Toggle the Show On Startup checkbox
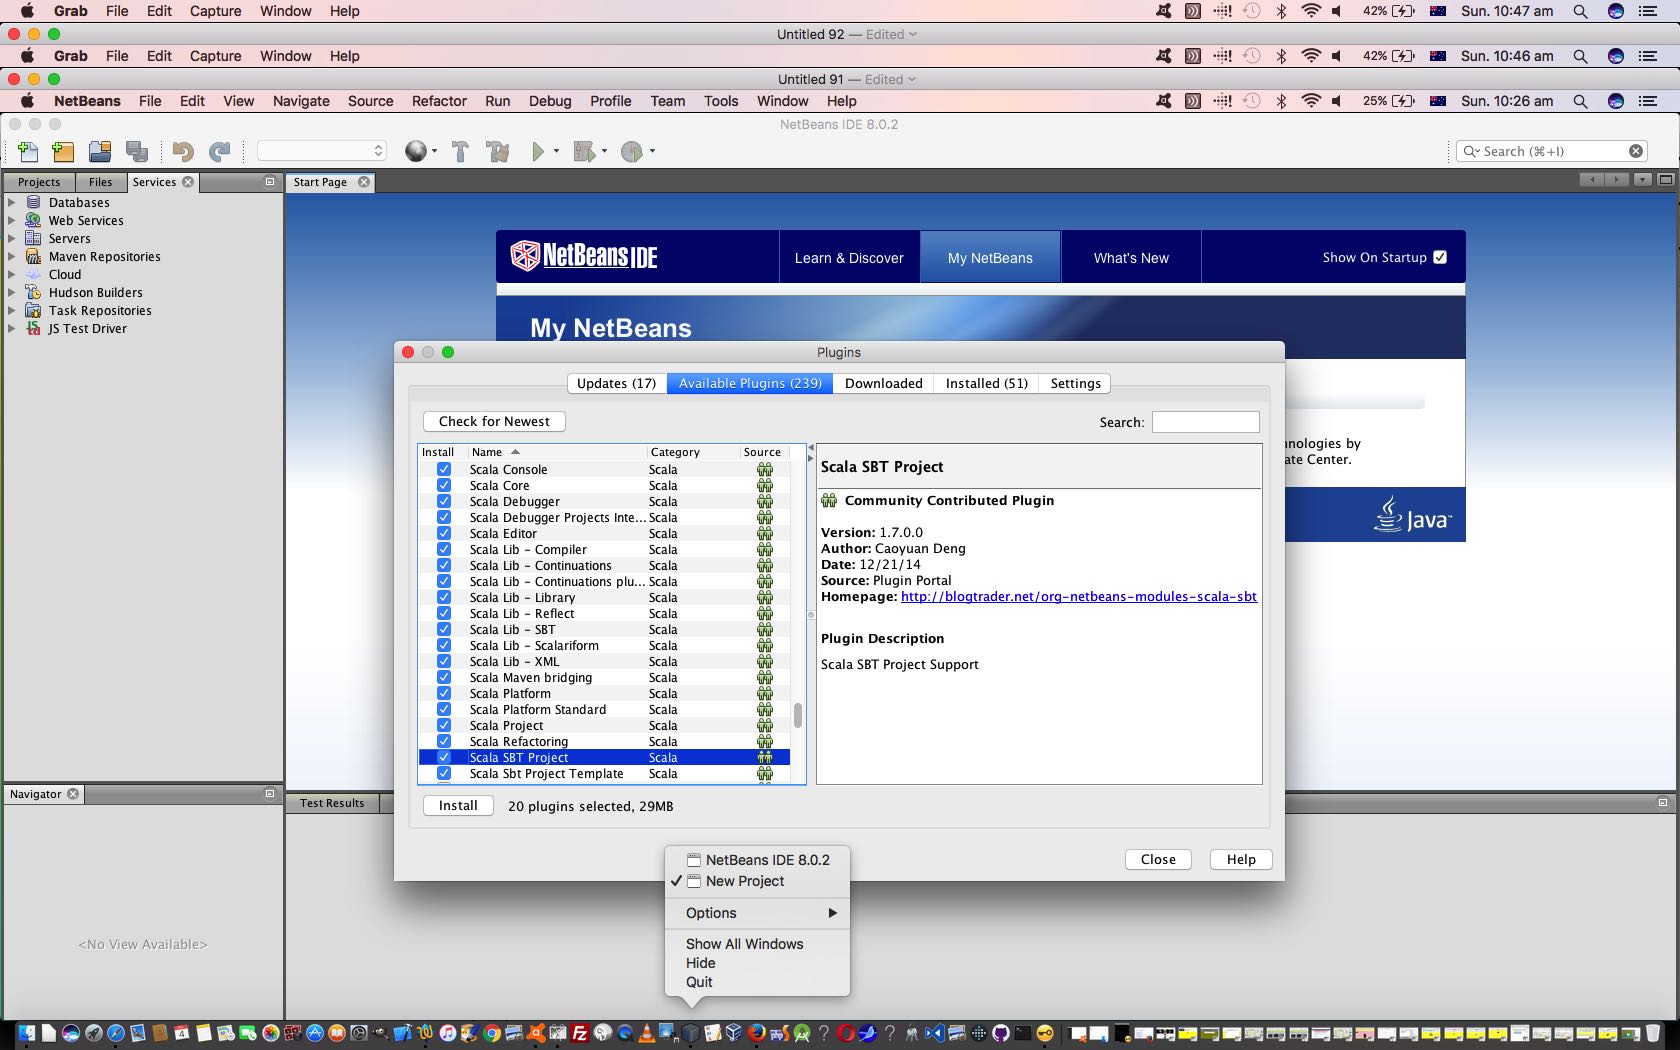This screenshot has width=1680, height=1050. pyautogui.click(x=1440, y=257)
